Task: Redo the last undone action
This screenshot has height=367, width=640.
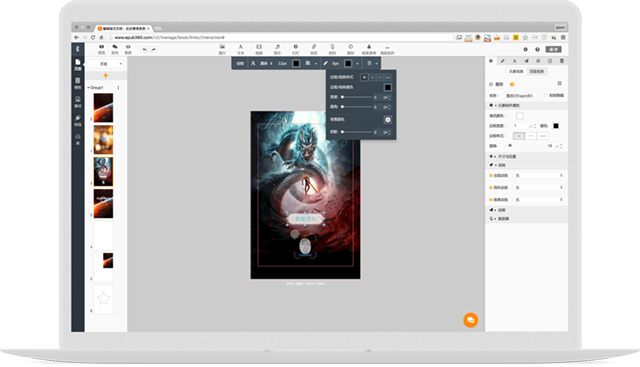Action: [x=153, y=49]
